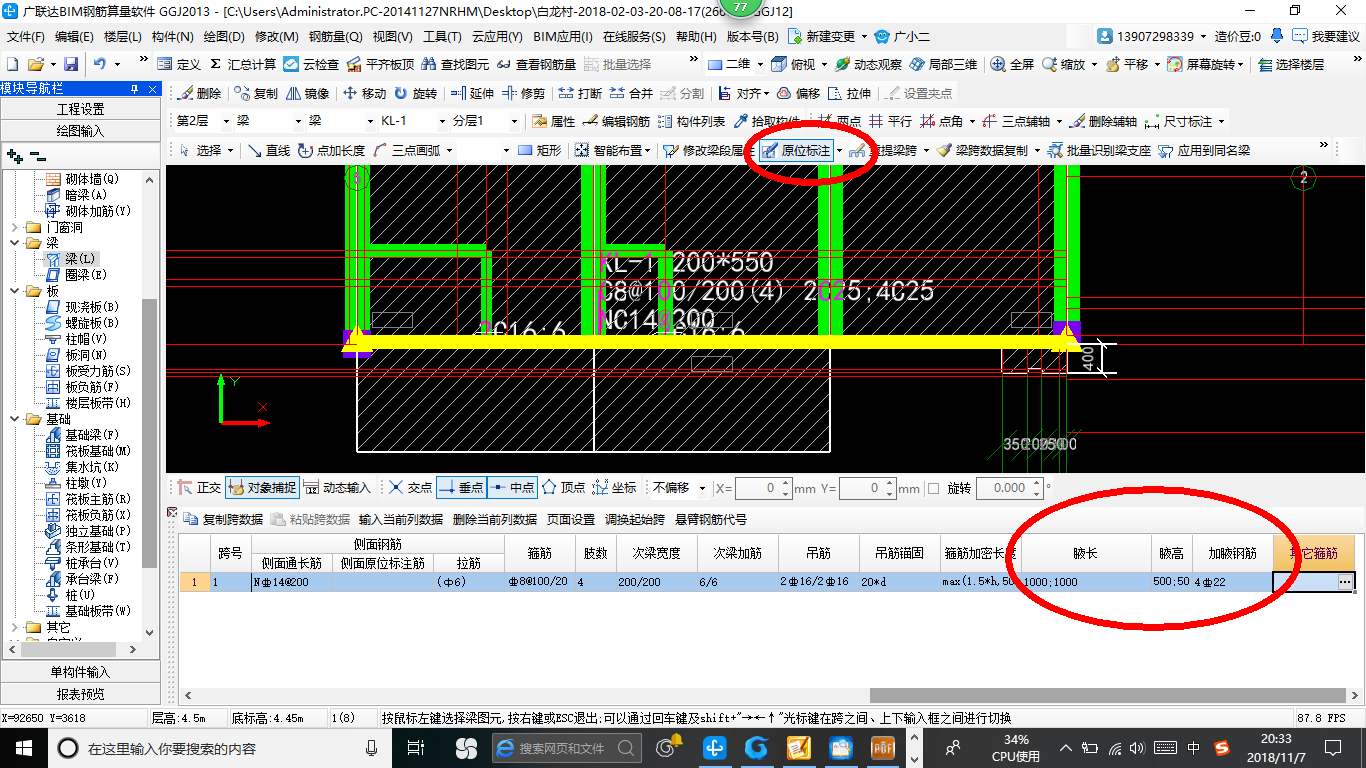Click the ellipsis button in 其它箍筋 cell
The width and height of the screenshot is (1366, 768).
1345,581
